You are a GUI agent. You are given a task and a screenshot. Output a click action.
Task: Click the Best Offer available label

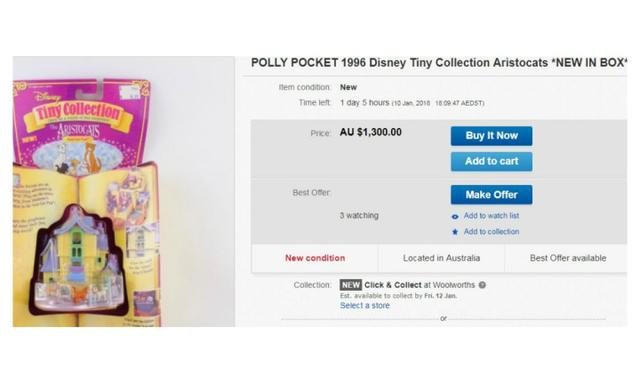coord(568,258)
